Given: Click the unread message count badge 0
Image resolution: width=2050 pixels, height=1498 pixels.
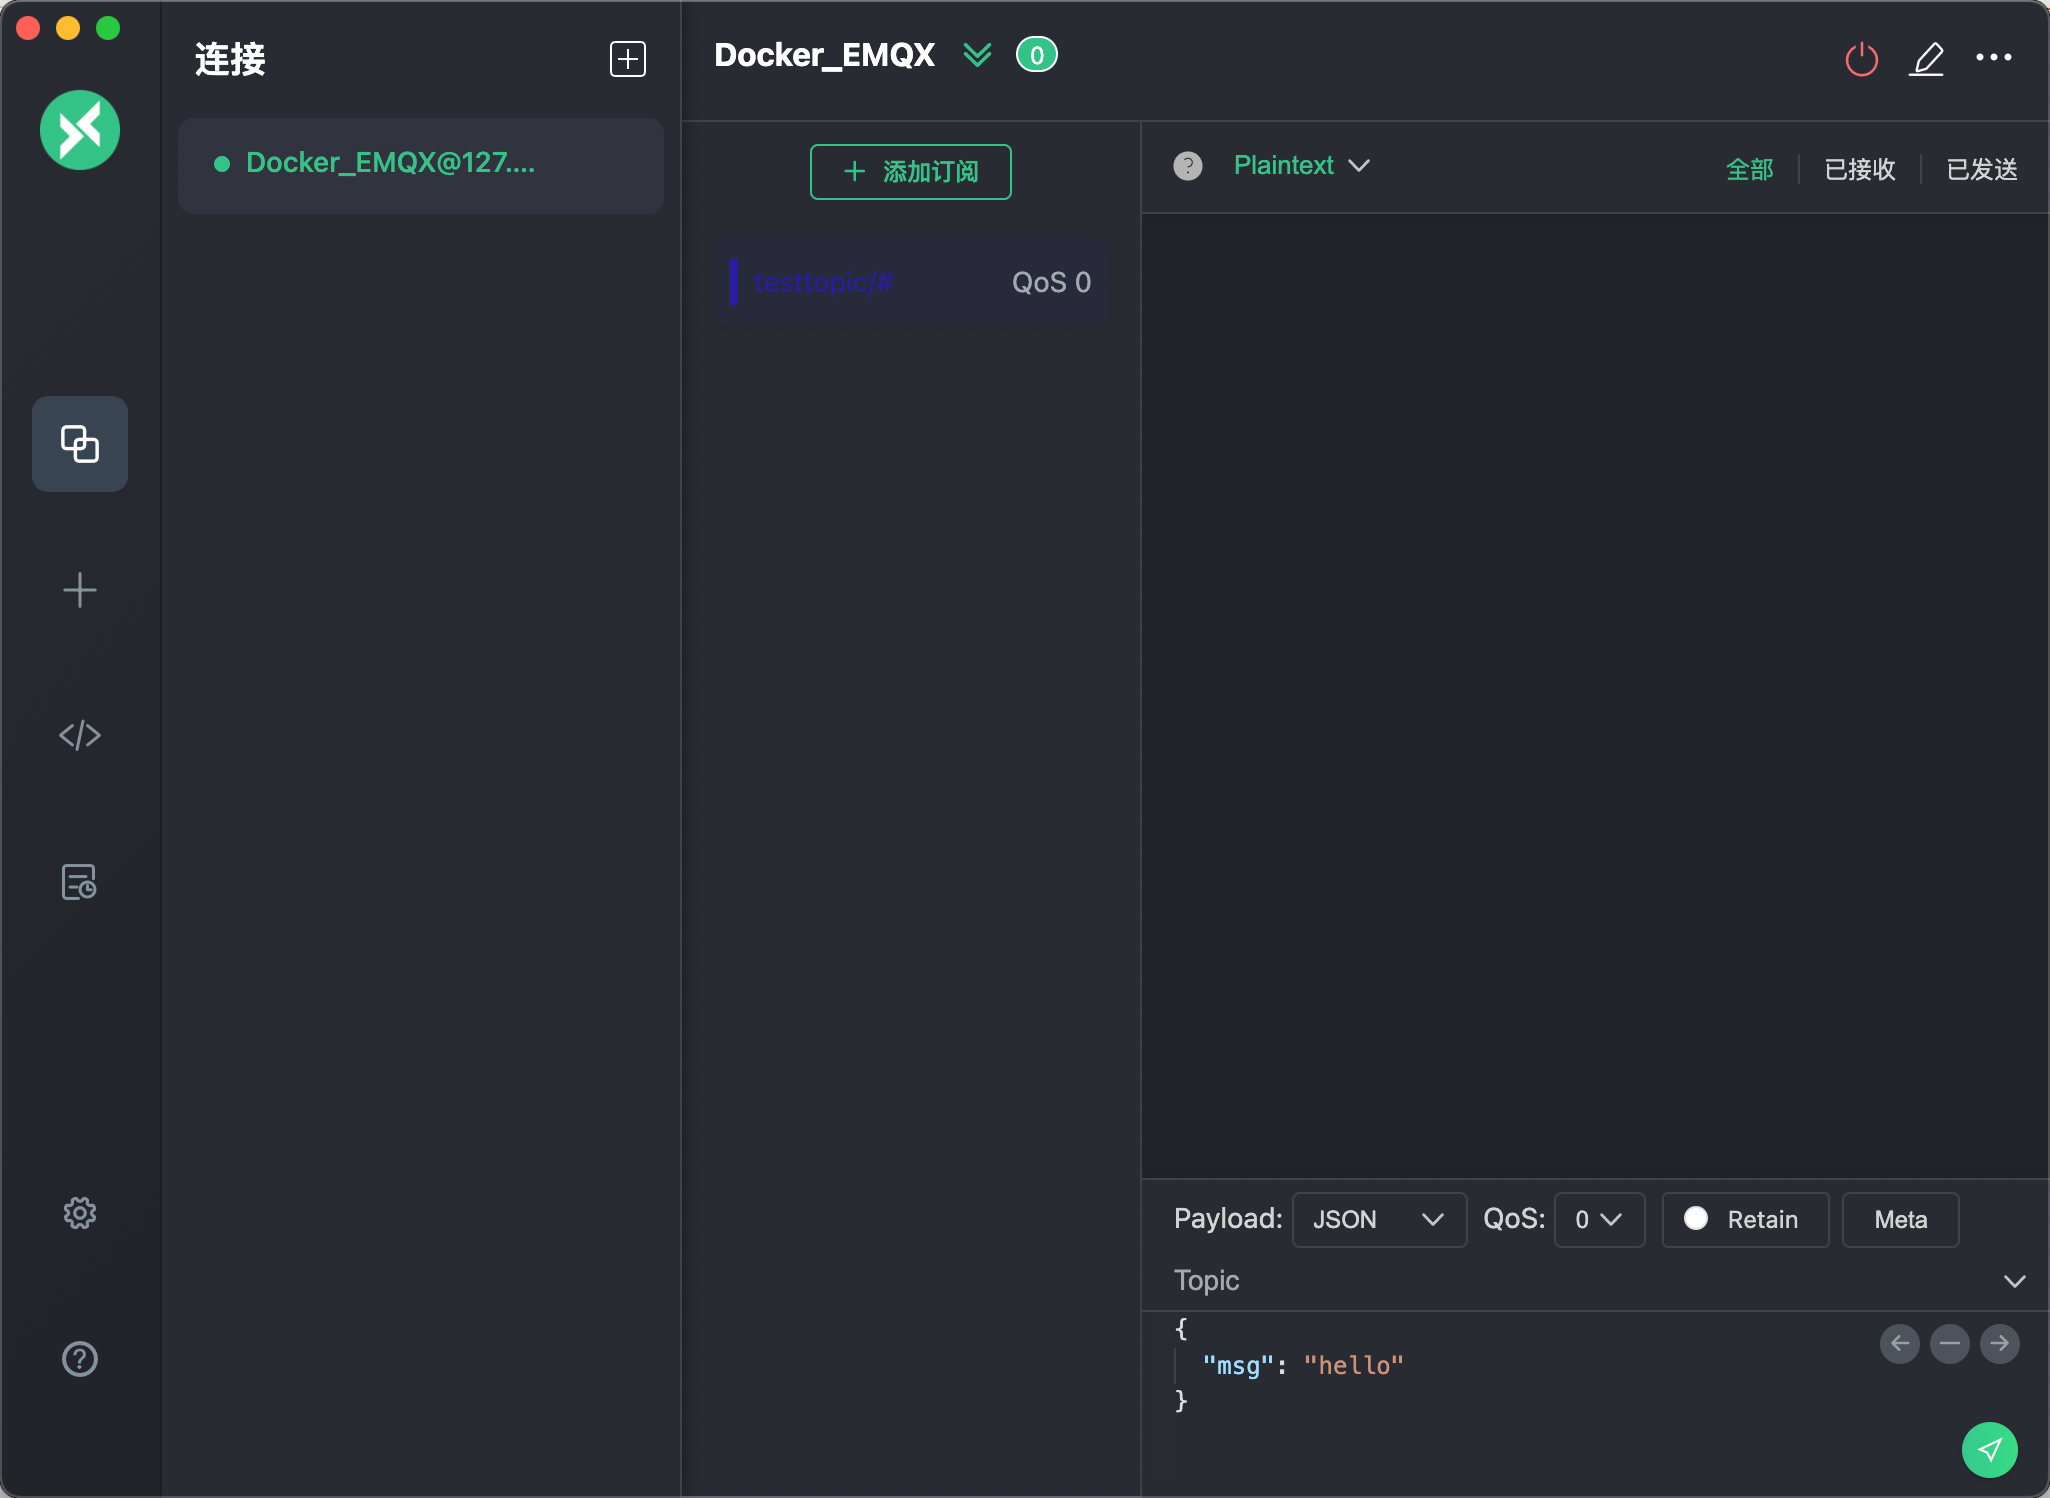Looking at the screenshot, I should point(1037,55).
